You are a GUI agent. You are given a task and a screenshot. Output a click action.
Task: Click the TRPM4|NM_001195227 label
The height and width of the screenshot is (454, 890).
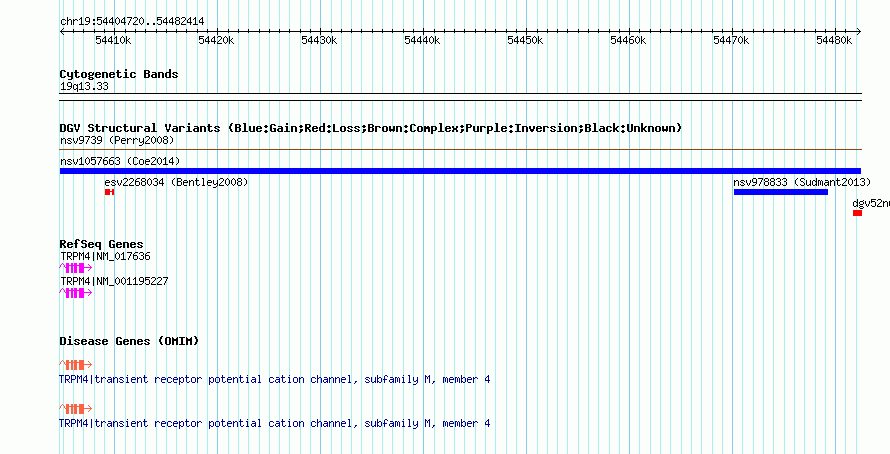[x=114, y=281]
